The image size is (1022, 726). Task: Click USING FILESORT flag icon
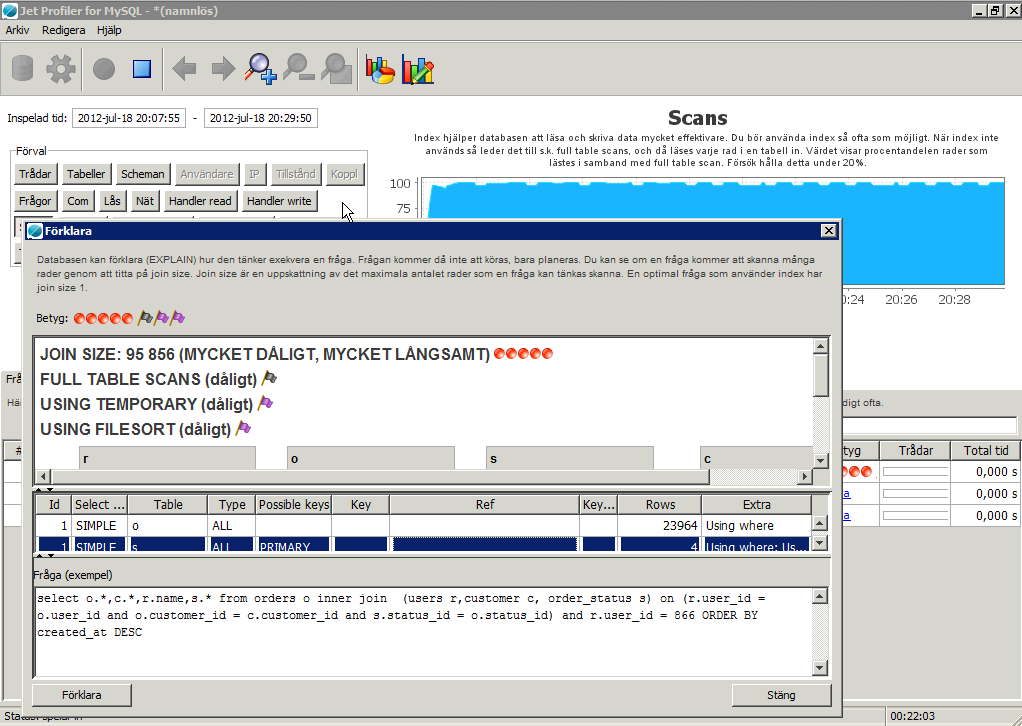[243, 428]
